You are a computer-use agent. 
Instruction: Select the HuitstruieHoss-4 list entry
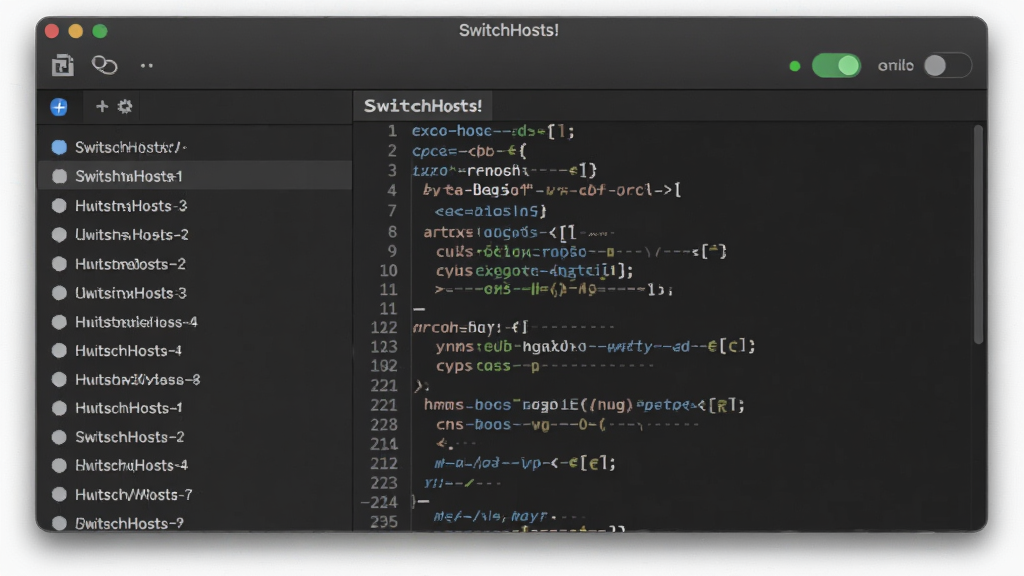196,322
